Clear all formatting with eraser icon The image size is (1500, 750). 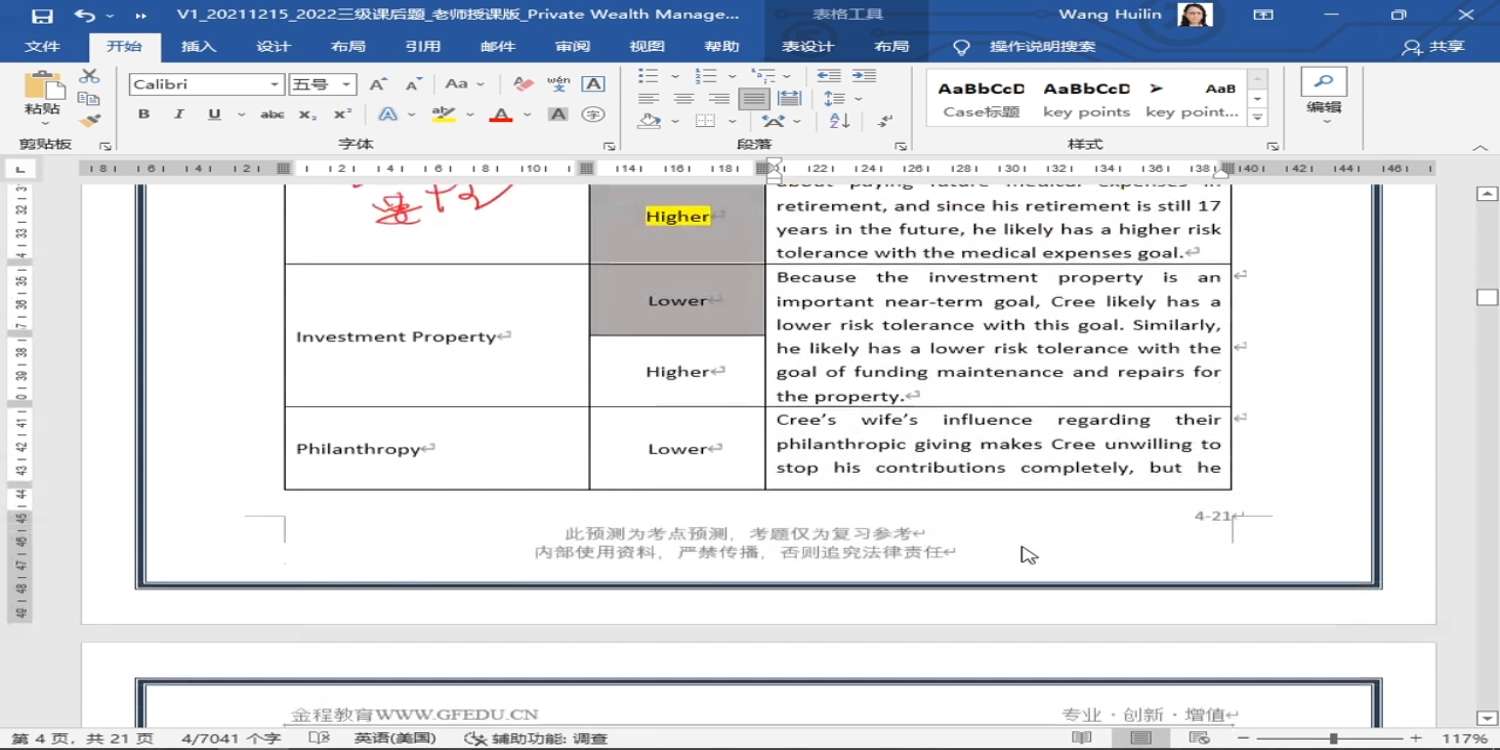coord(522,84)
